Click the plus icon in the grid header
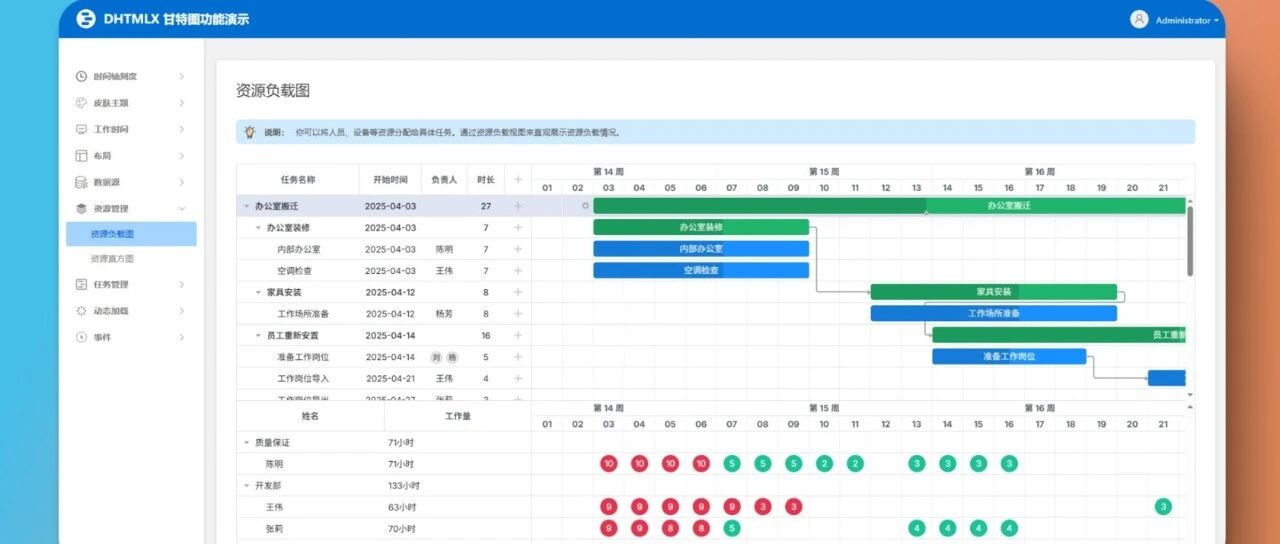1280x544 pixels. [518, 180]
